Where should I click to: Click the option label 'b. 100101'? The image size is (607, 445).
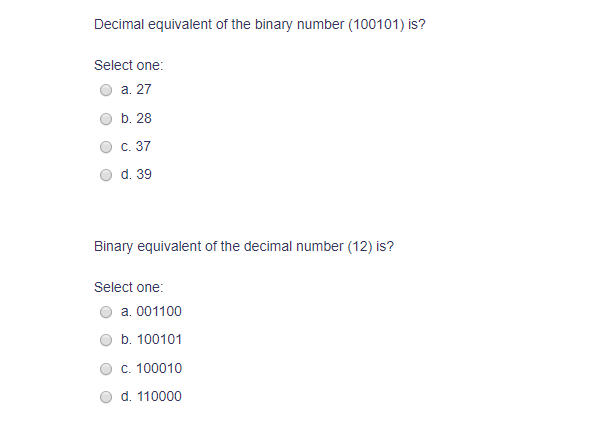coord(151,339)
